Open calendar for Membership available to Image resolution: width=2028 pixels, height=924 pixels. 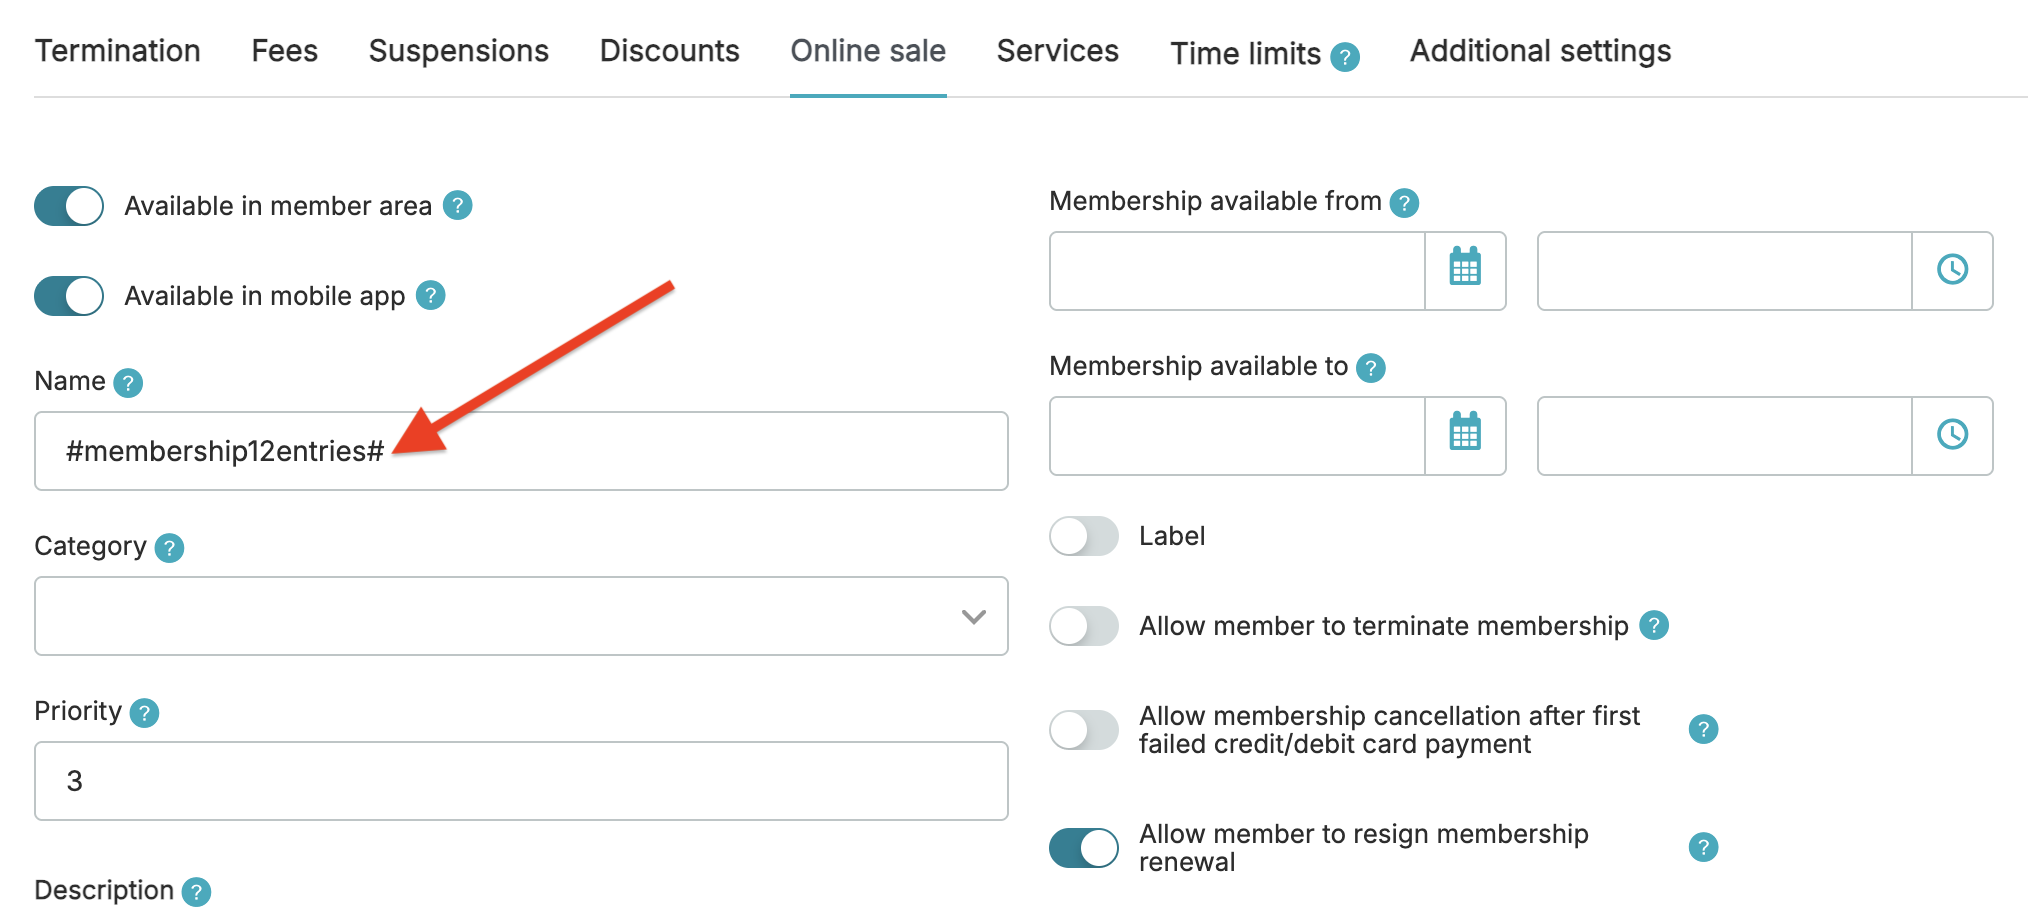point(1465,435)
